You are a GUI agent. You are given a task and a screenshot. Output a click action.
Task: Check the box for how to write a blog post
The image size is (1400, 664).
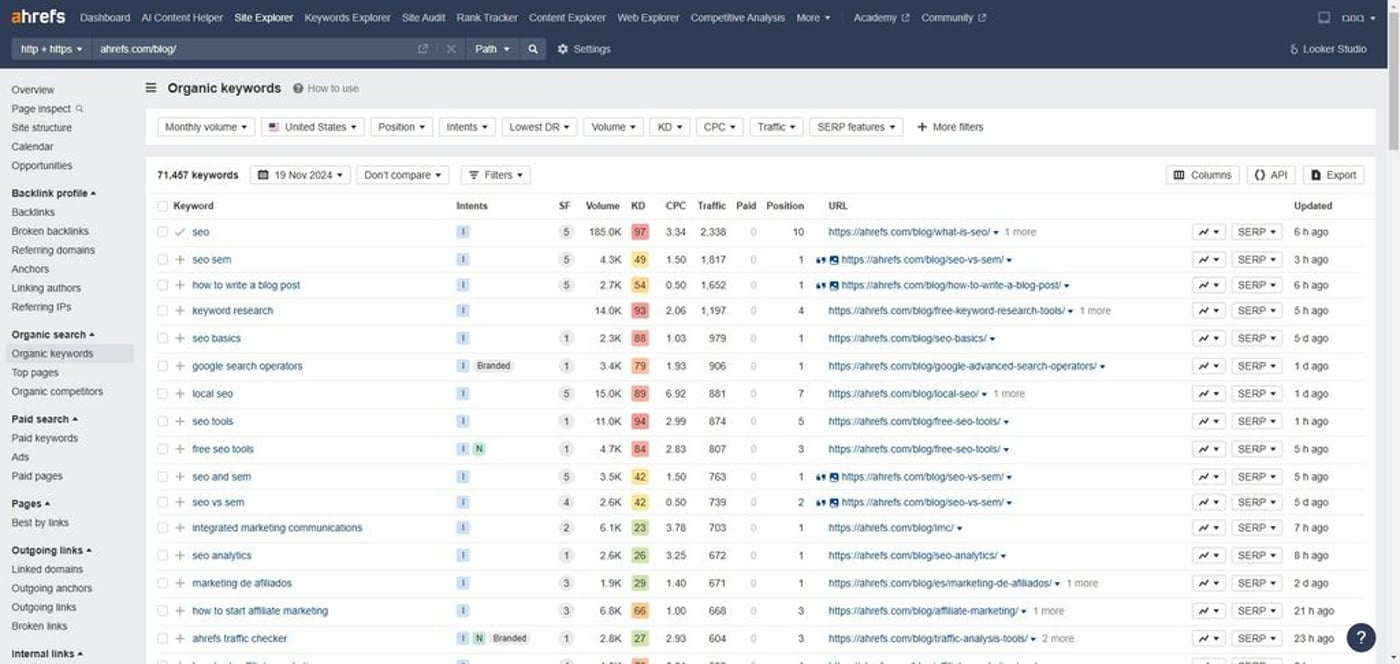tap(162, 285)
